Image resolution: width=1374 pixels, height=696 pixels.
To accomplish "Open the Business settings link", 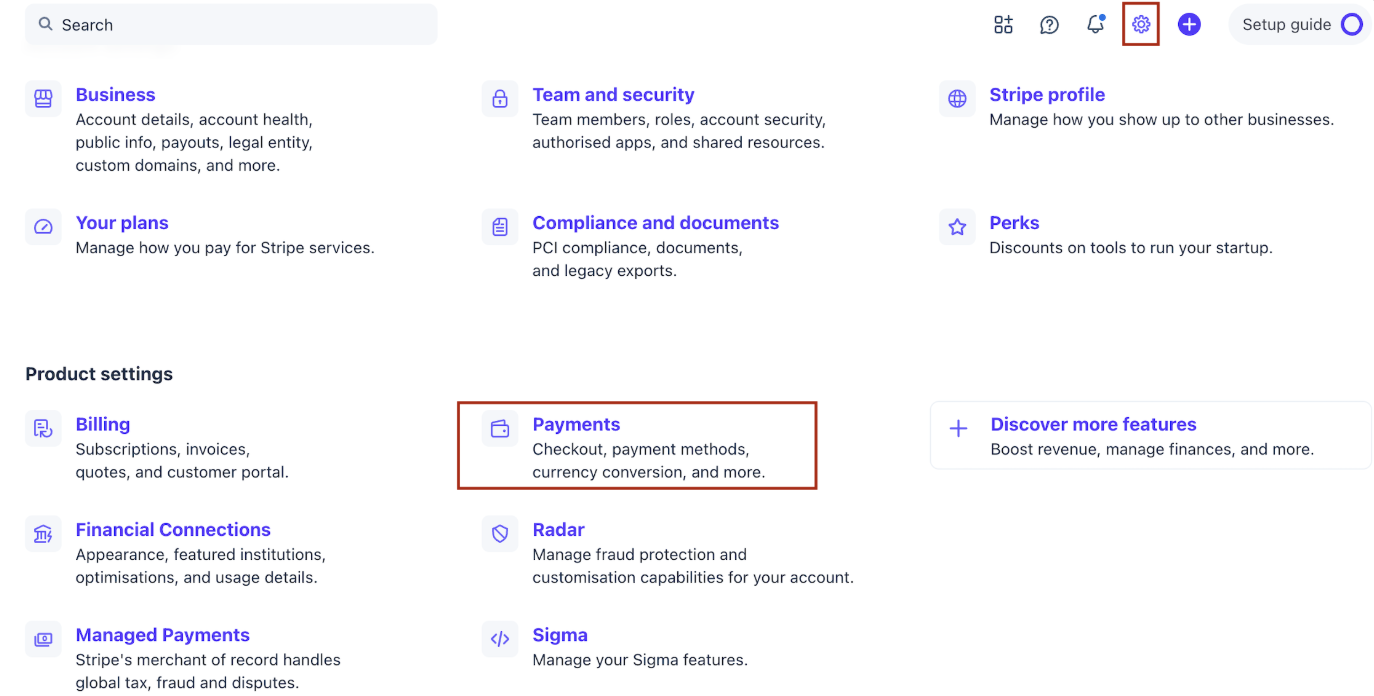I will point(115,95).
